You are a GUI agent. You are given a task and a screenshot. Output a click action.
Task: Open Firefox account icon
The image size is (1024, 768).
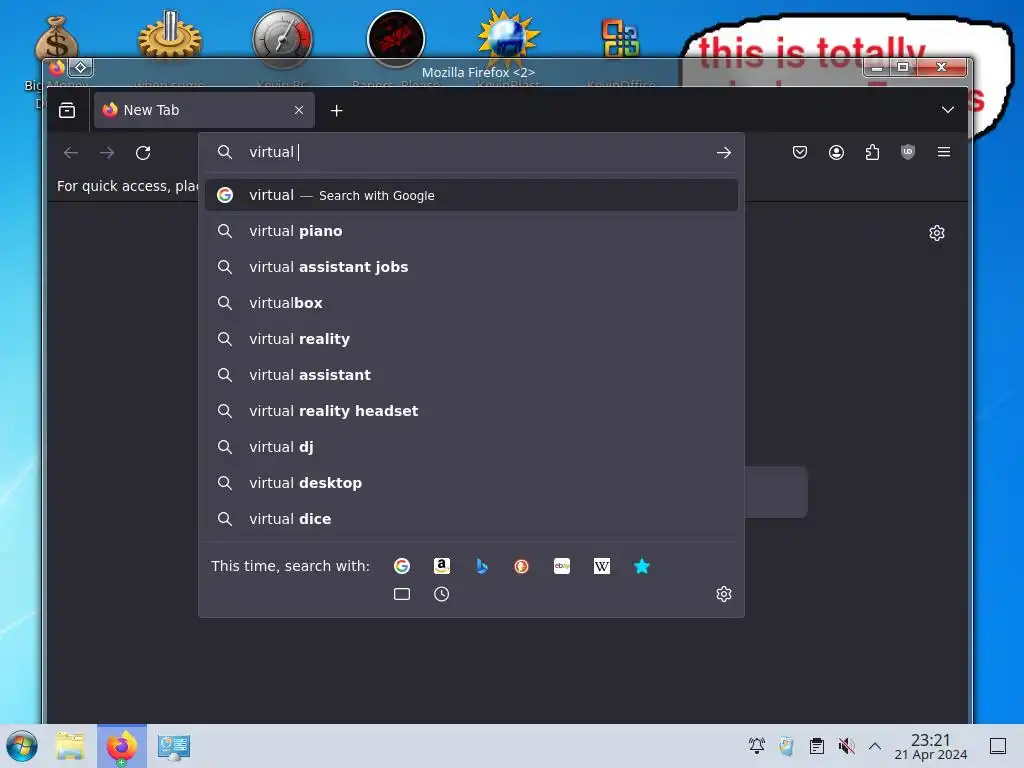coord(837,153)
